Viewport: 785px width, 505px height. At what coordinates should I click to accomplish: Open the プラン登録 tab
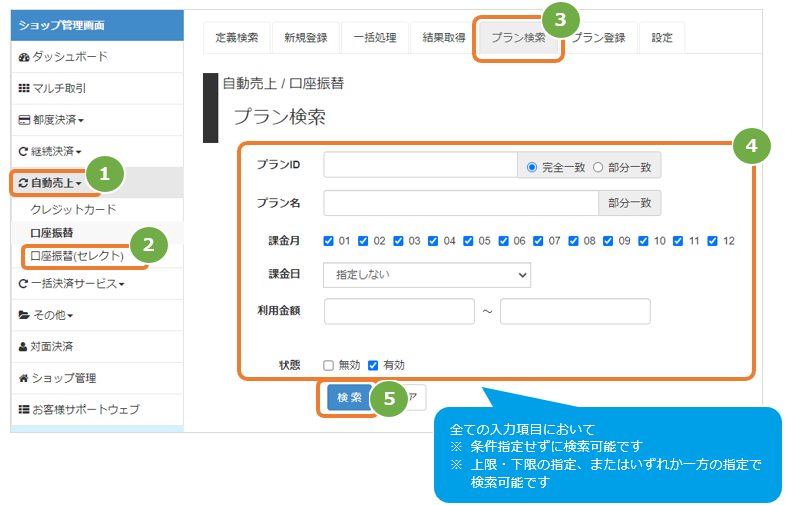599,38
